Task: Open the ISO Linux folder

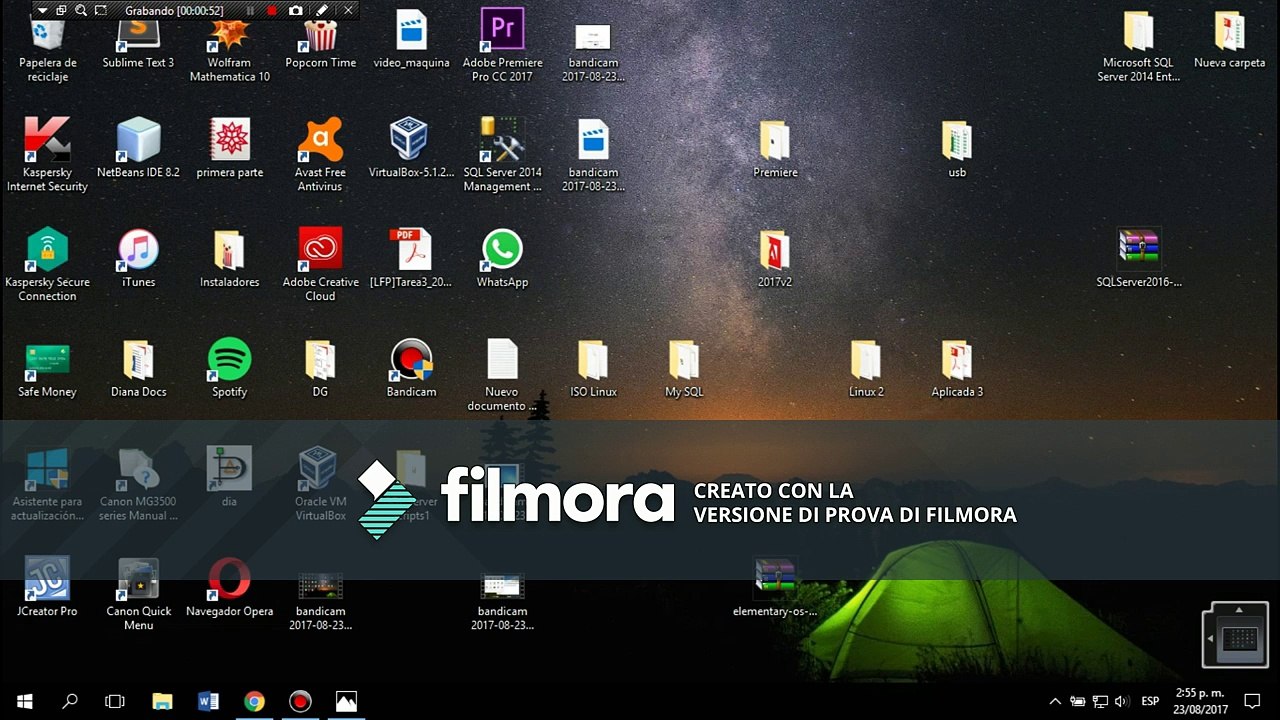Action: pyautogui.click(x=593, y=369)
